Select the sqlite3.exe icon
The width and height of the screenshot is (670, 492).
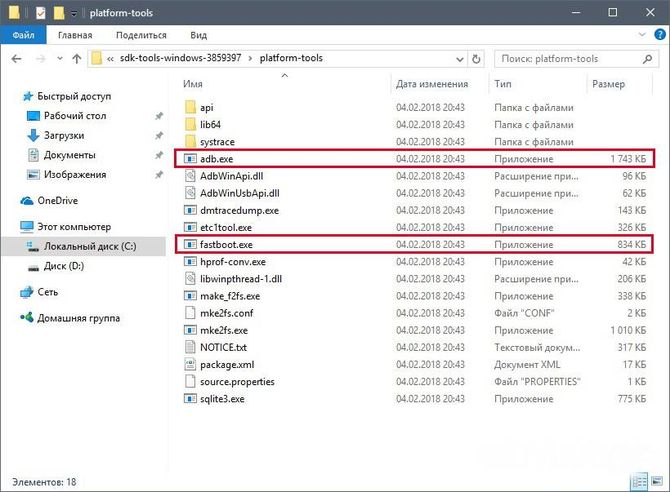190,398
